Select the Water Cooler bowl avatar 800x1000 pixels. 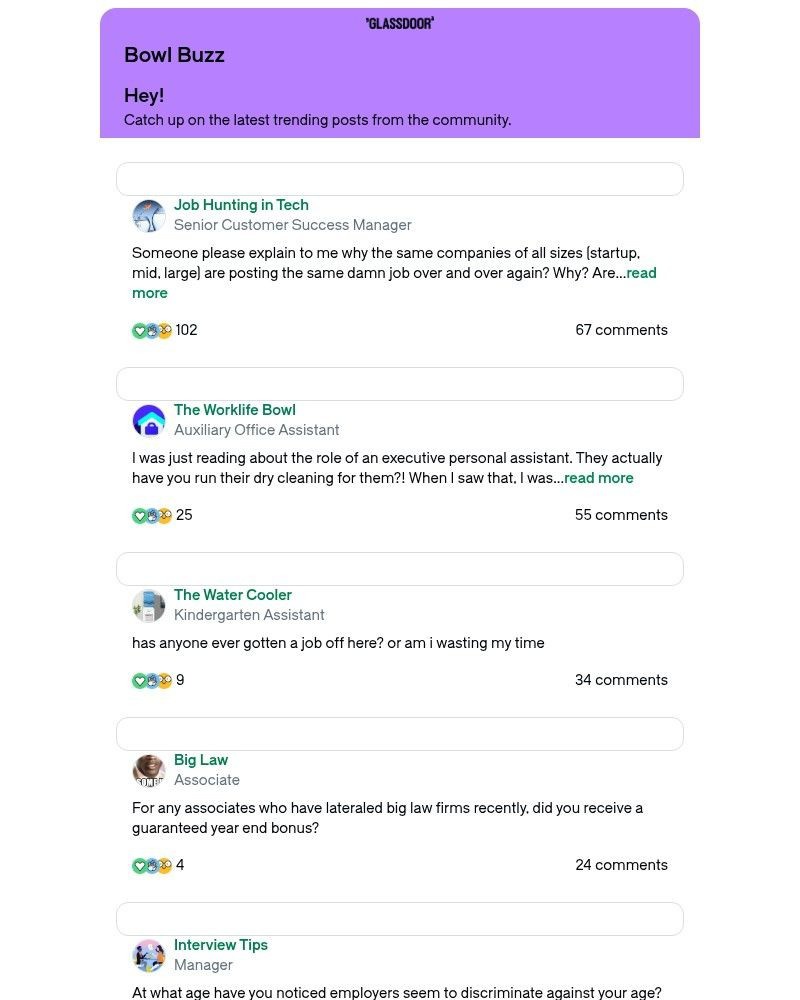pos(149,605)
